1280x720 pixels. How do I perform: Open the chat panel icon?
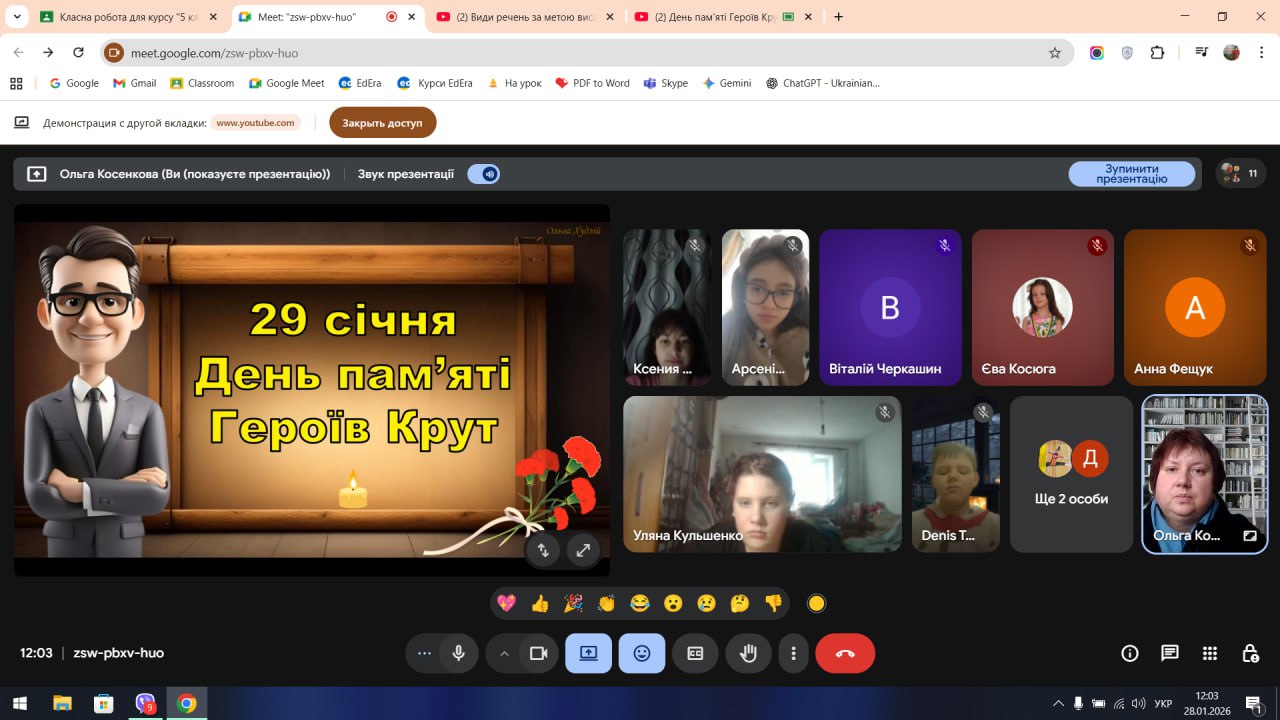[1169, 653]
